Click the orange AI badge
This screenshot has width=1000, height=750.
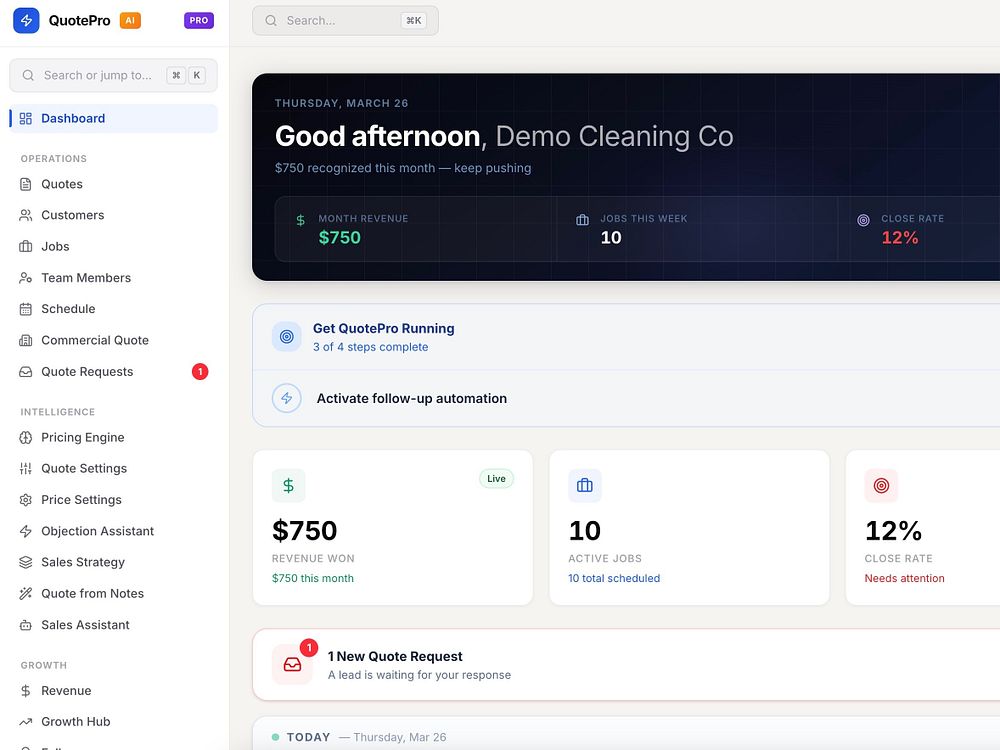(x=130, y=20)
